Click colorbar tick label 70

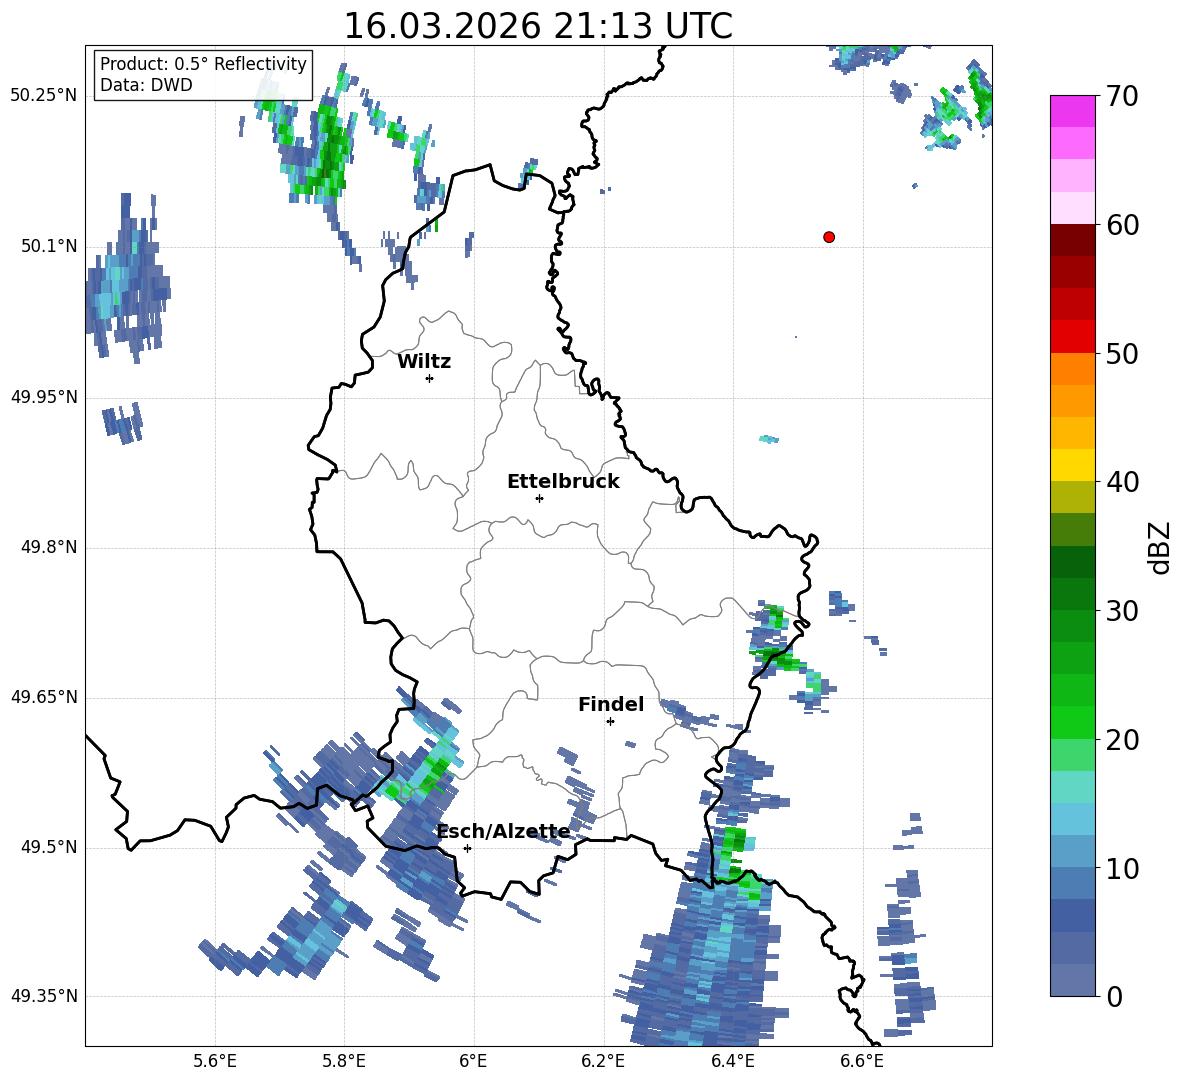coord(1122,97)
